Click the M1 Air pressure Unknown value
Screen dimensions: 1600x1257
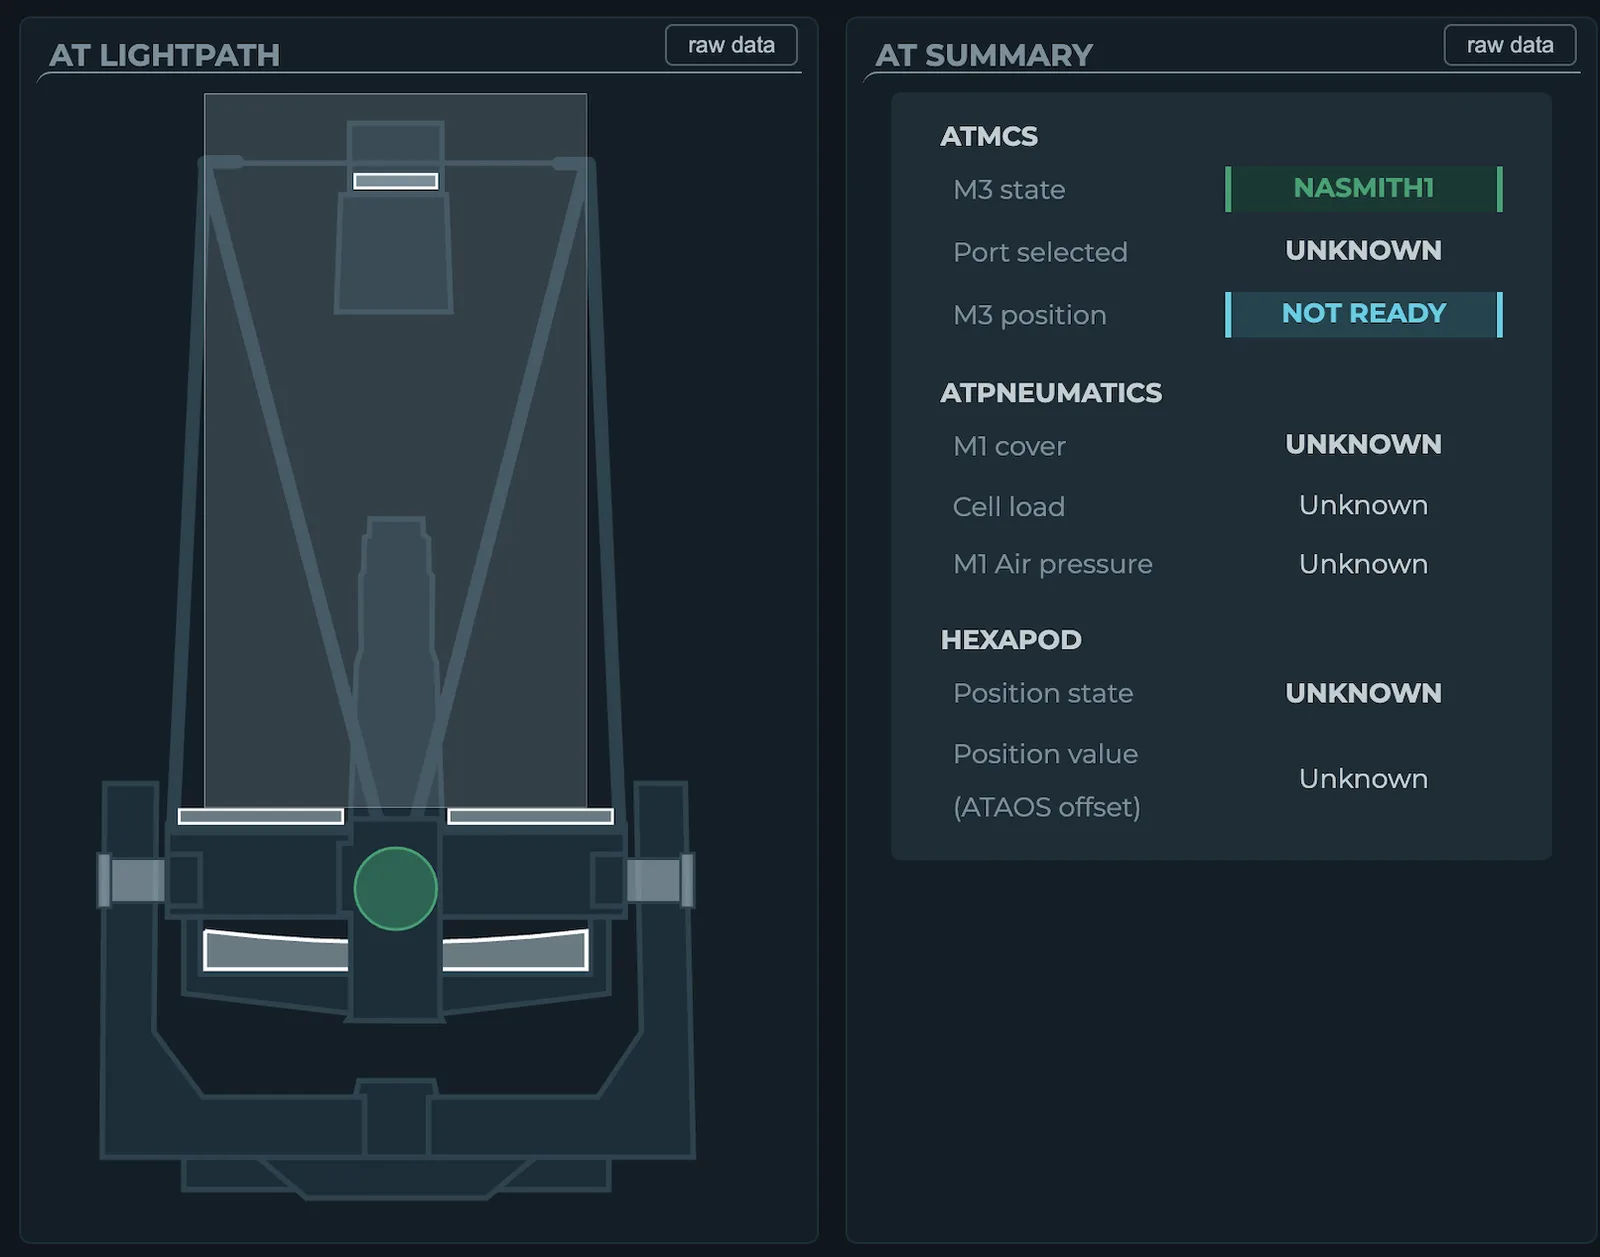1364,564
